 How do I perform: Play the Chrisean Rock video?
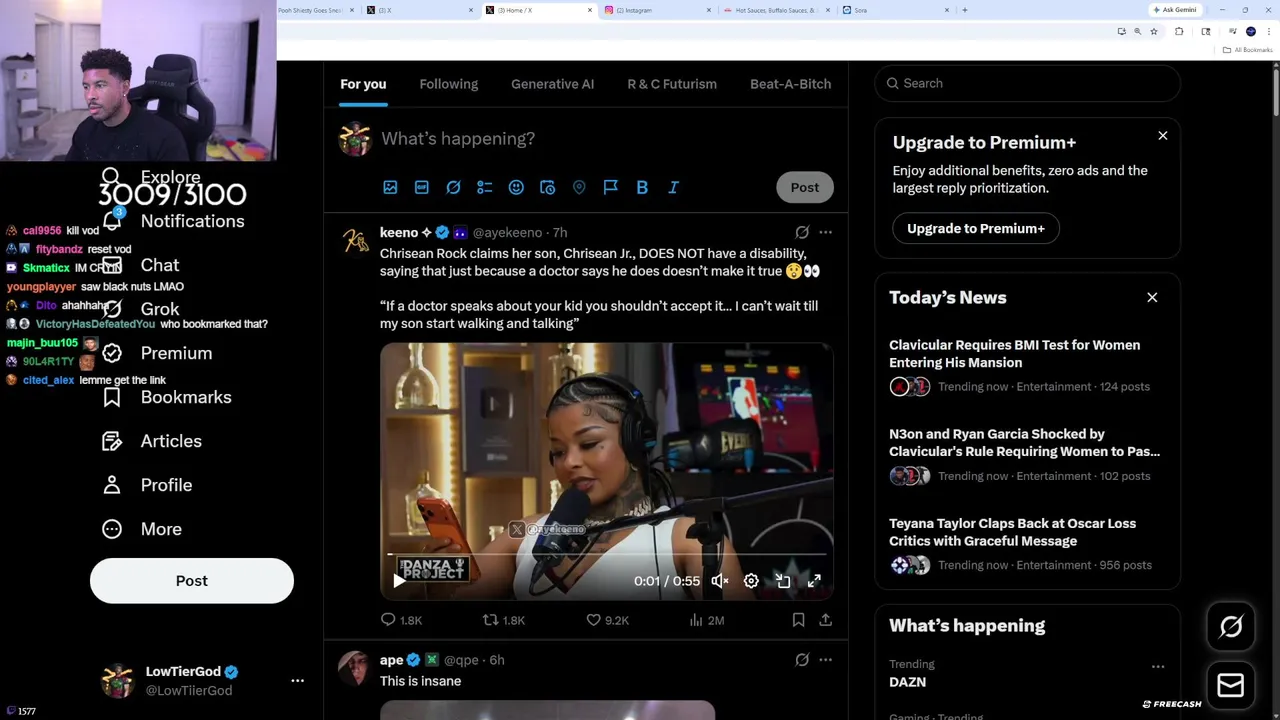click(399, 581)
